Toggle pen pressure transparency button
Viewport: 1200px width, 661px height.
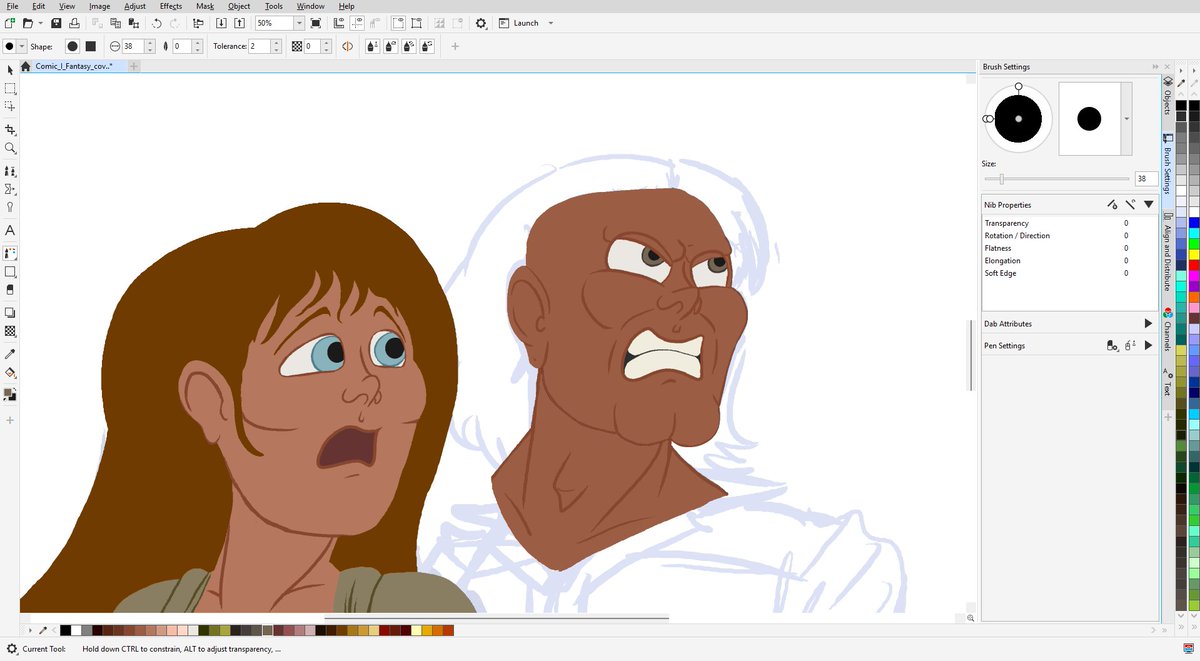(391, 46)
